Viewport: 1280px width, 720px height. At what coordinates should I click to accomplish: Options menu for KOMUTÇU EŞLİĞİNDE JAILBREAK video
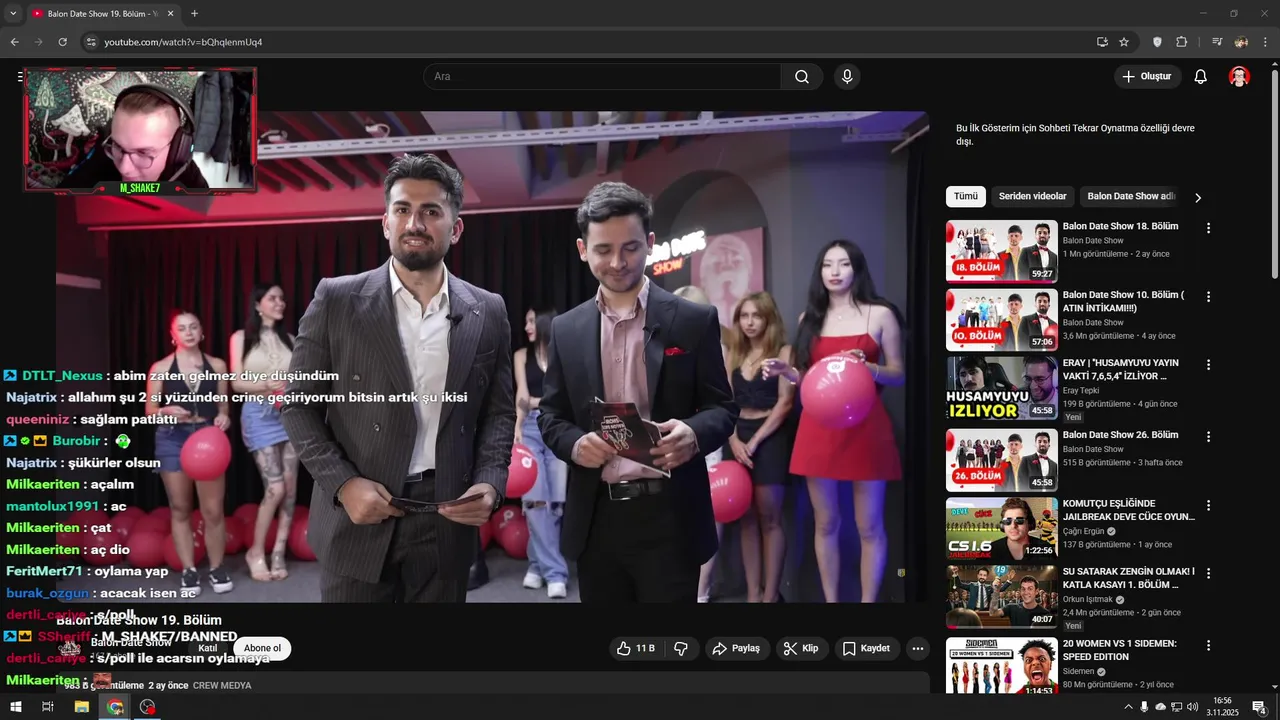tap(1208, 505)
